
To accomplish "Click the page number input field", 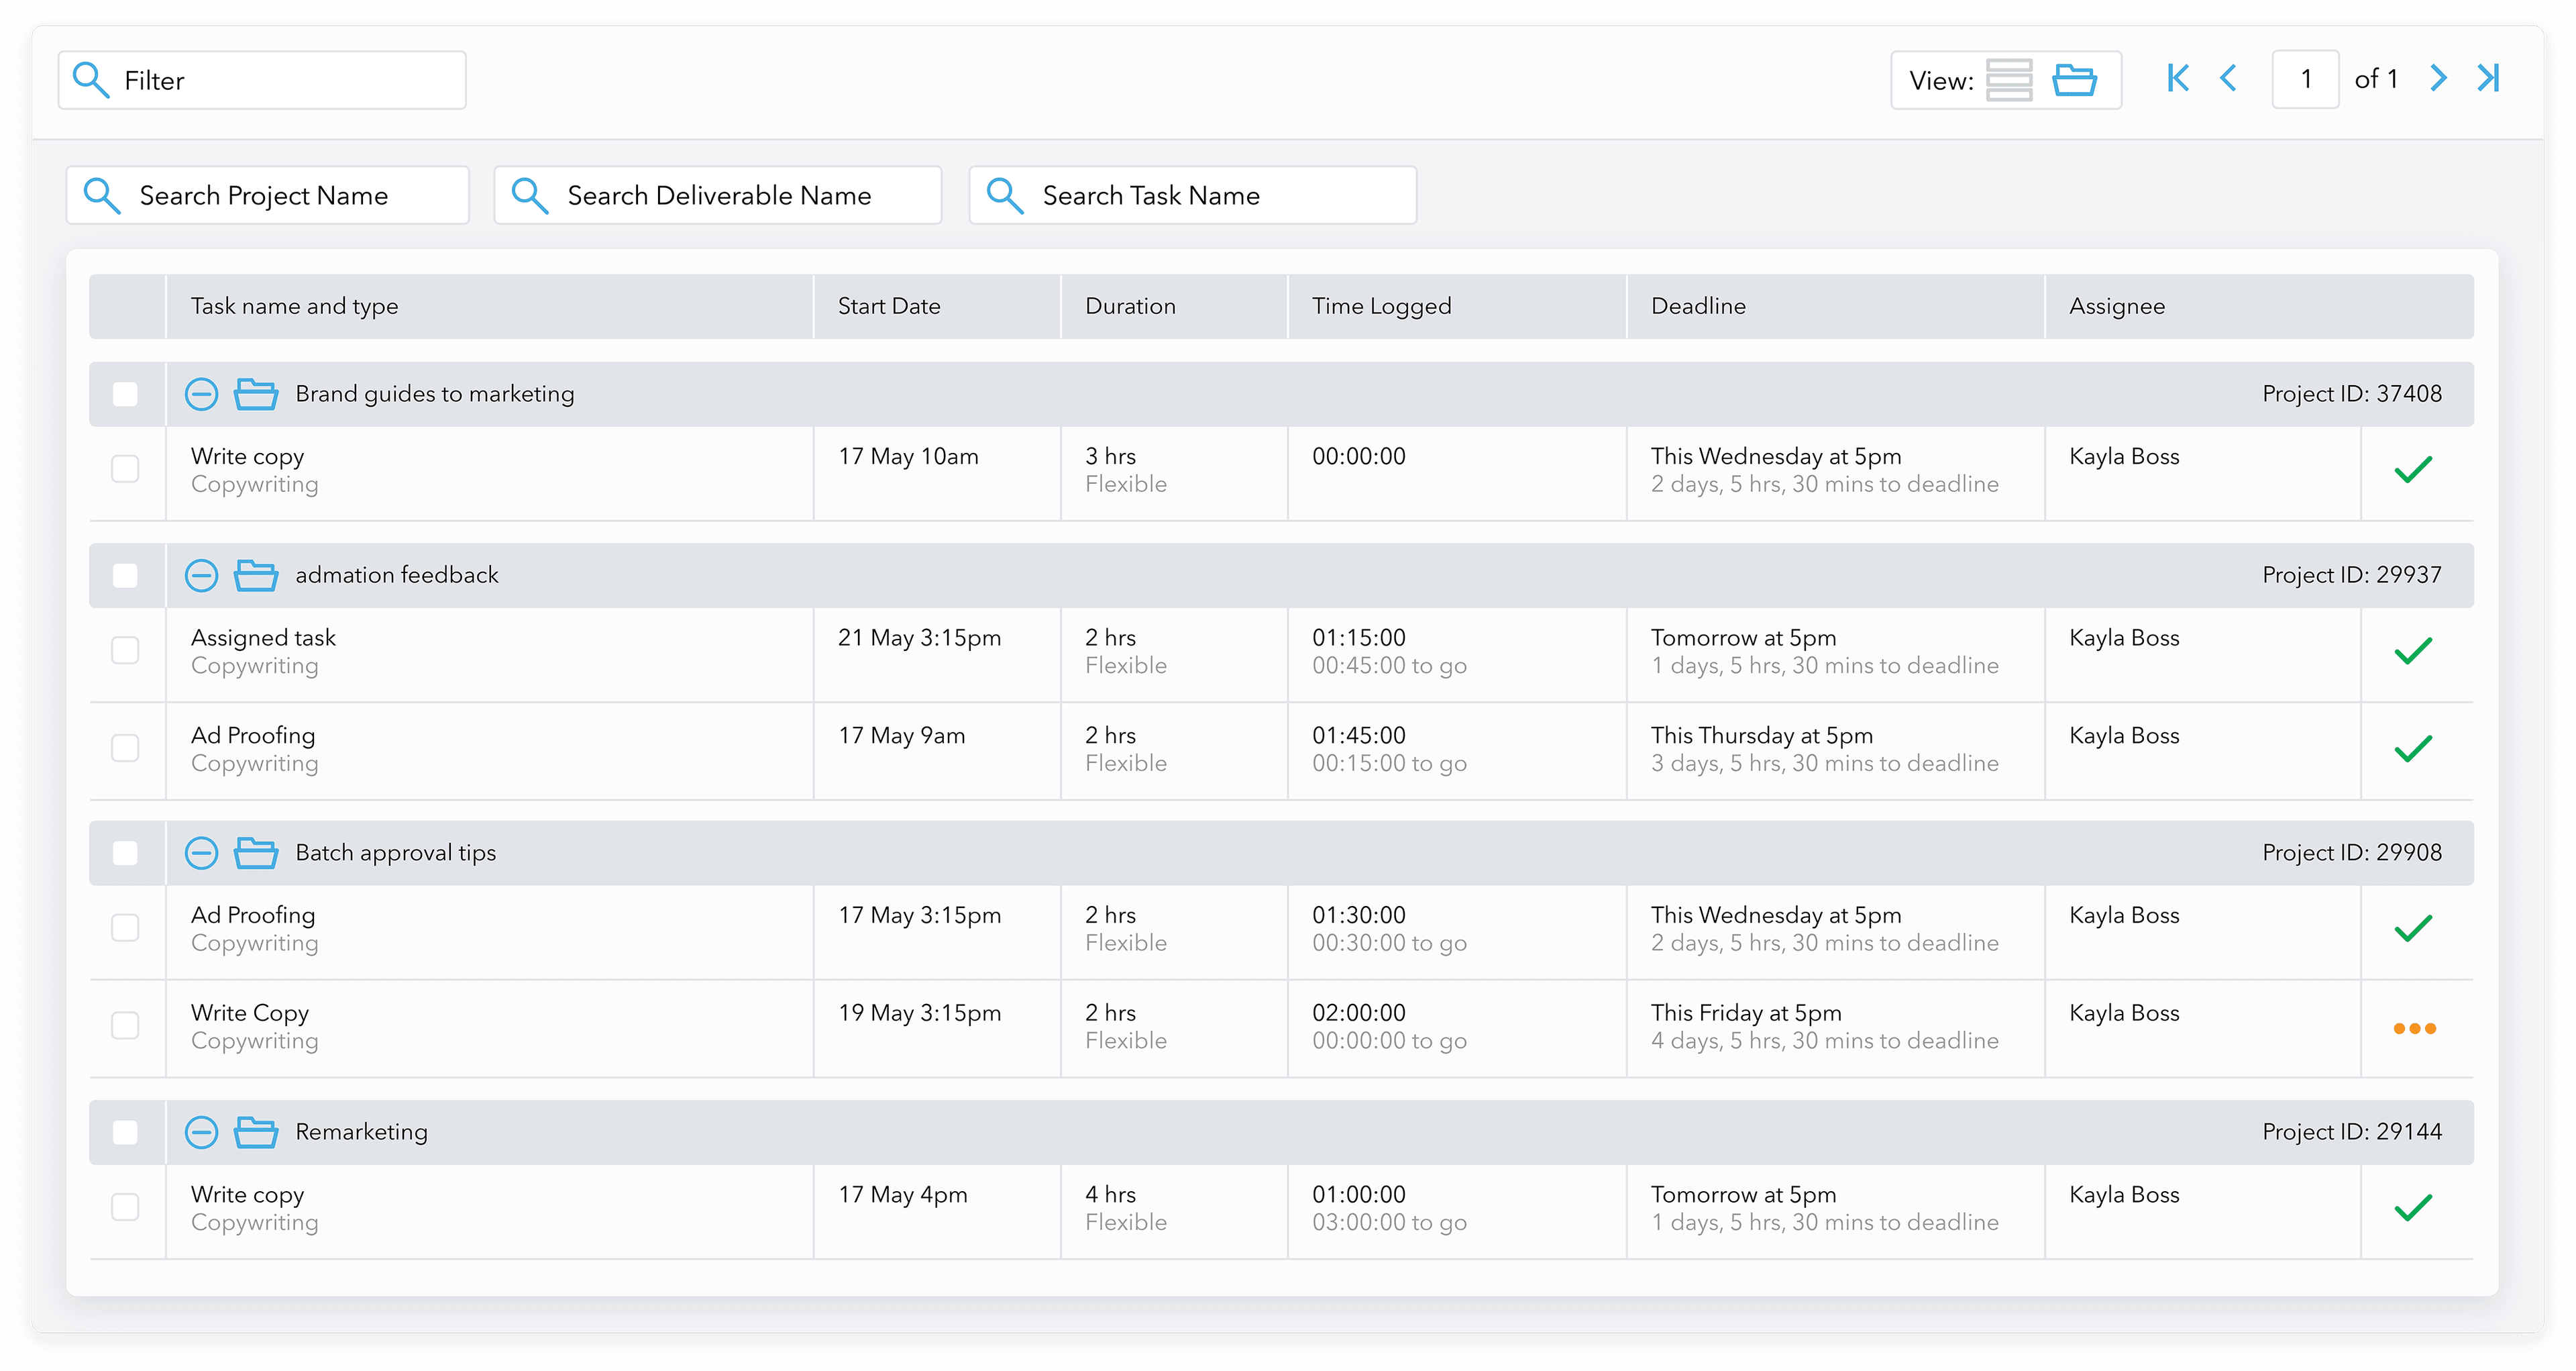I will point(2305,78).
